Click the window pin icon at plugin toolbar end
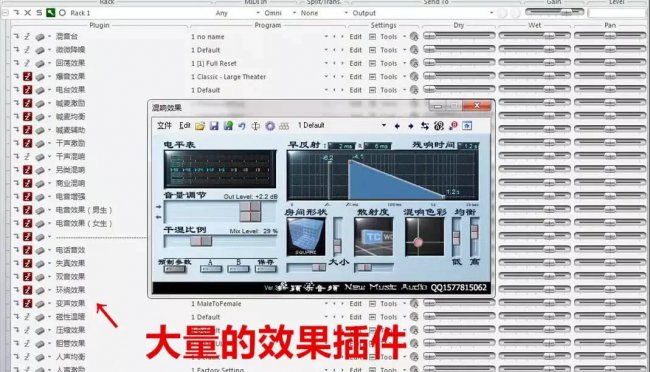The image size is (650, 372). coord(467,126)
